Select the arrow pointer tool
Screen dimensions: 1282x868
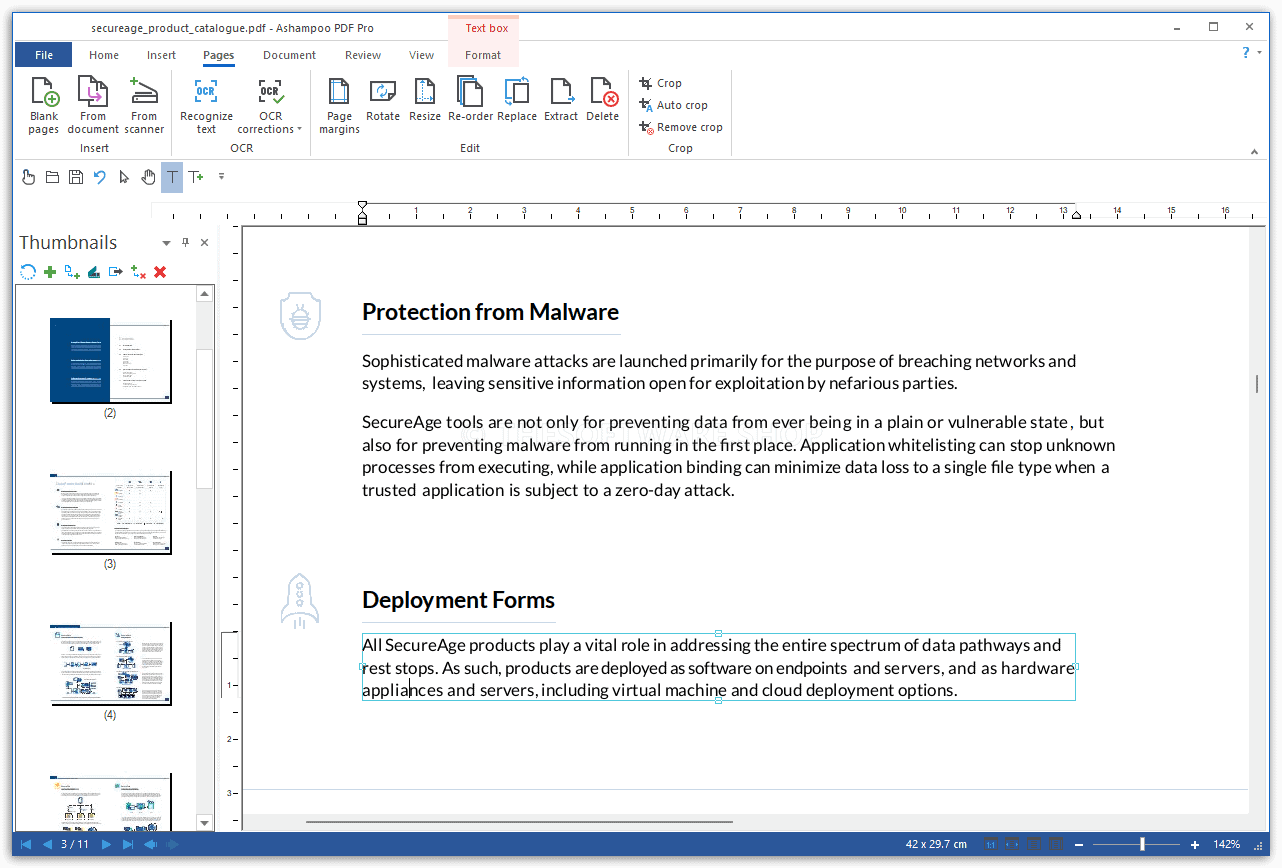(x=124, y=177)
